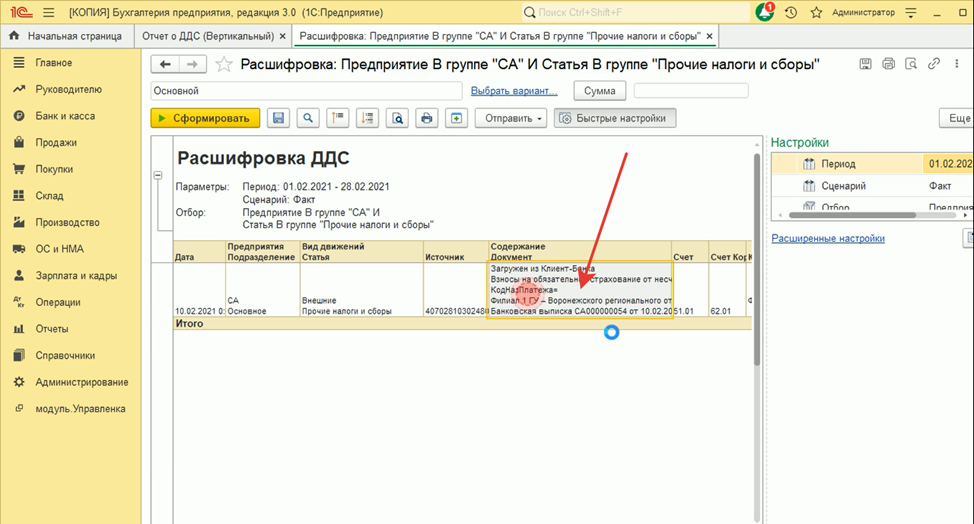Image resolution: width=974 pixels, height=524 pixels.
Task: Collapse the report group minus box
Action: click(158, 176)
